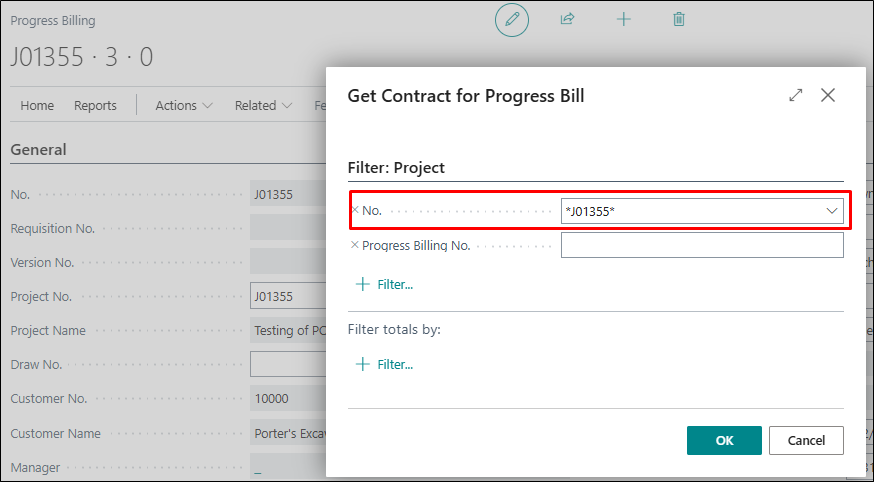The width and height of the screenshot is (874, 482).
Task: Click the plus new record icon
Action: click(x=624, y=19)
